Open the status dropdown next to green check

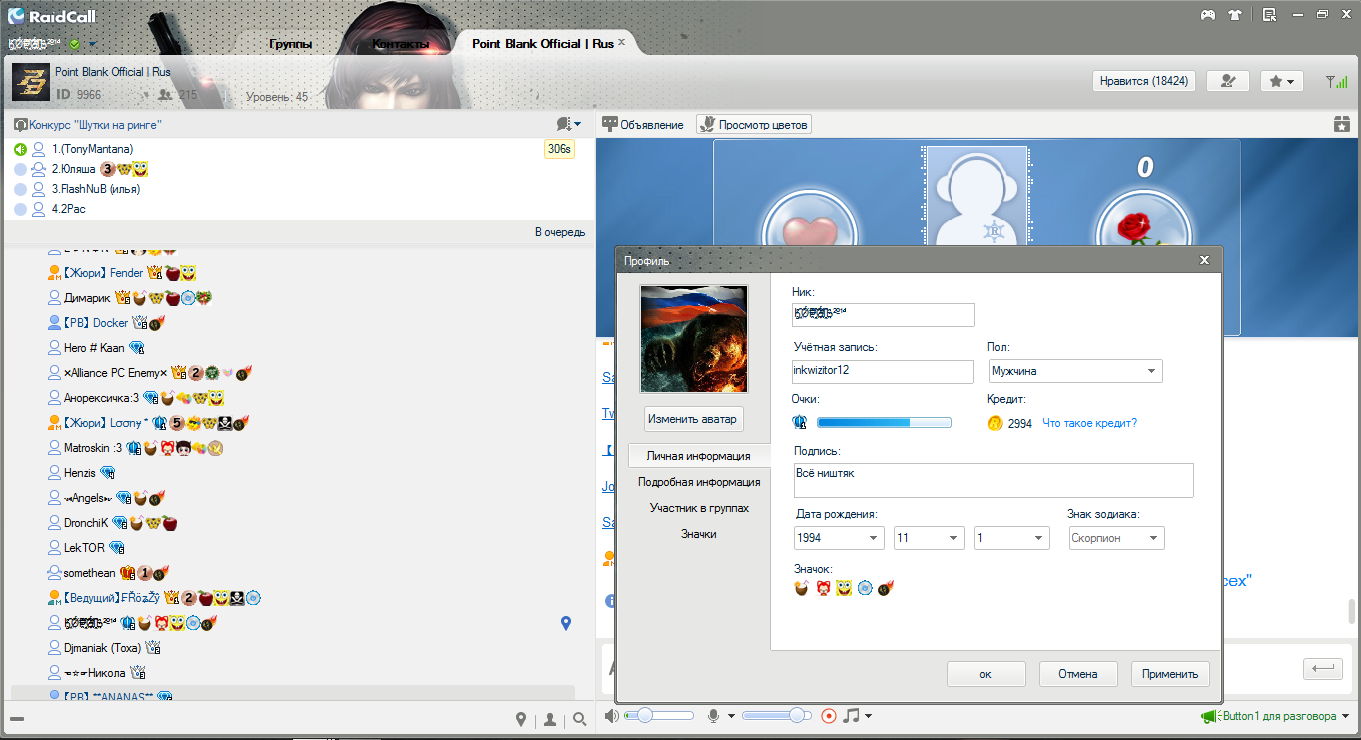coord(93,44)
